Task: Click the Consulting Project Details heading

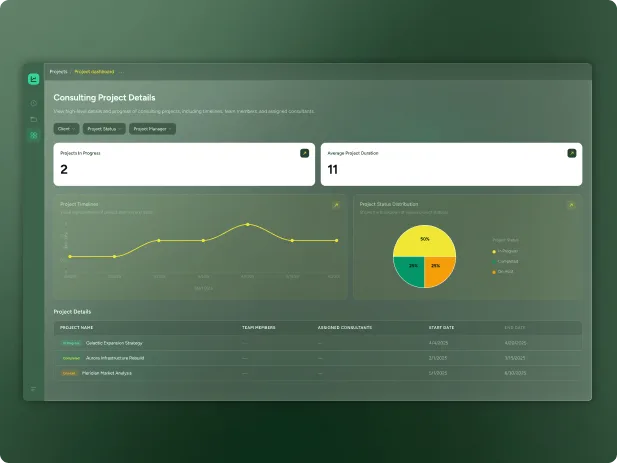Action: pos(104,98)
